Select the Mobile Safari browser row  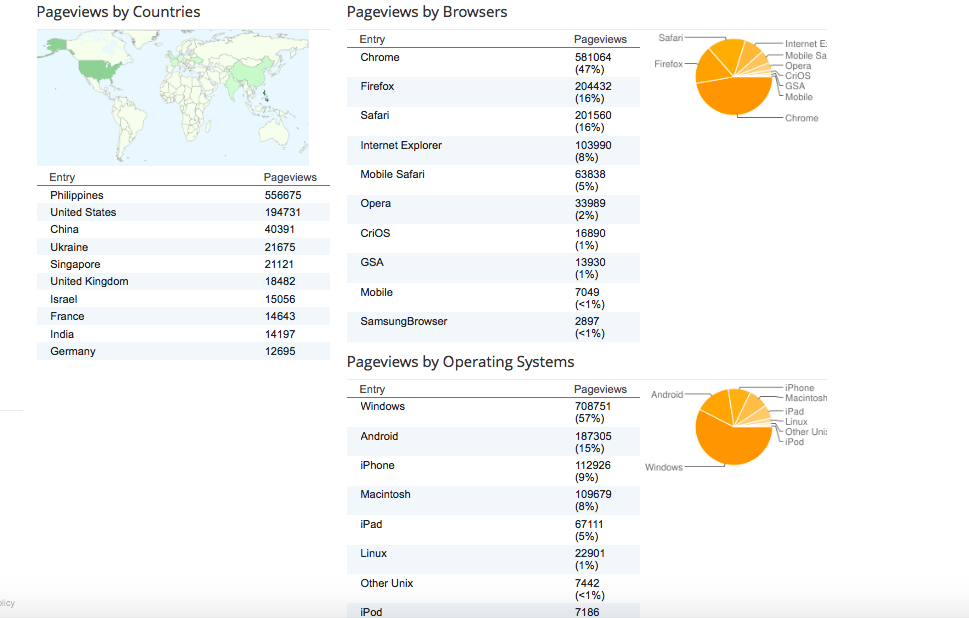pyautogui.click(x=493, y=180)
